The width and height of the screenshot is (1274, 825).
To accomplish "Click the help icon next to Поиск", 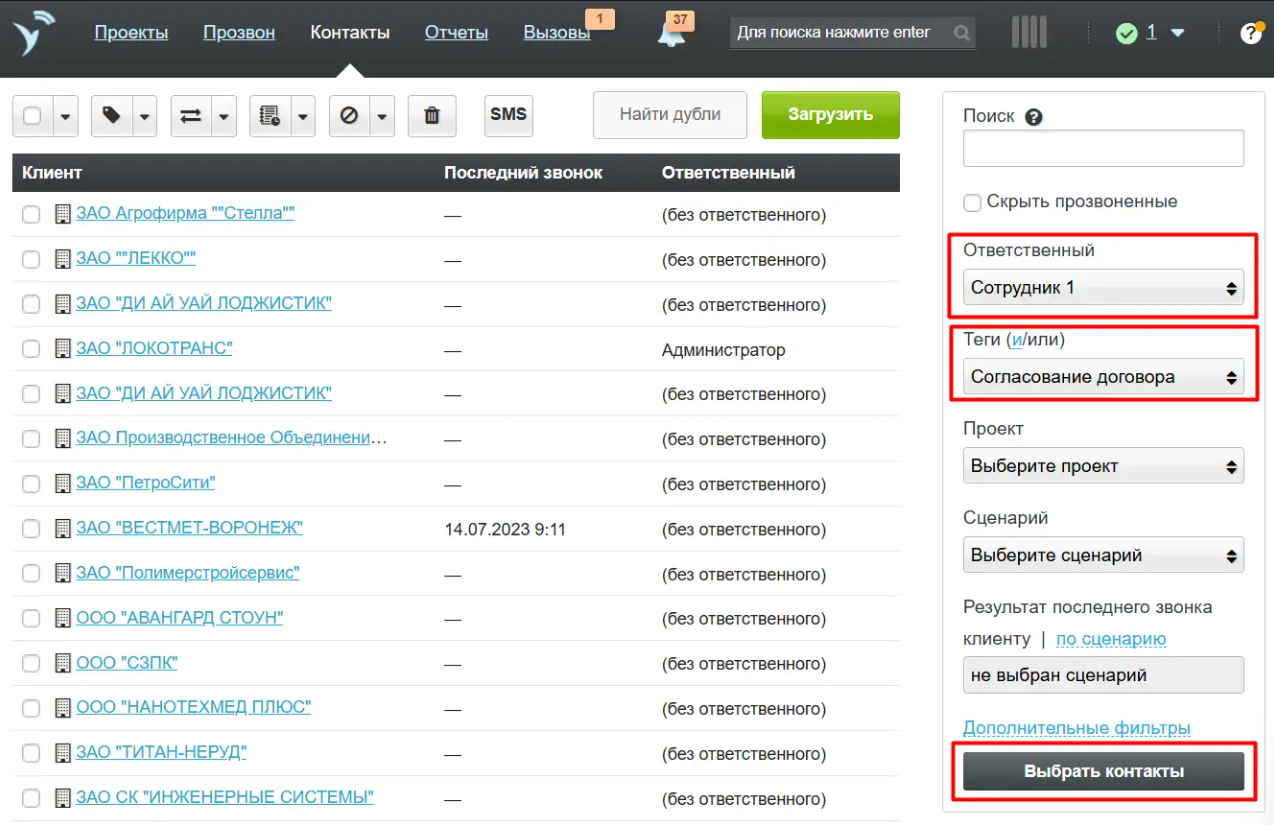I will (x=1034, y=117).
